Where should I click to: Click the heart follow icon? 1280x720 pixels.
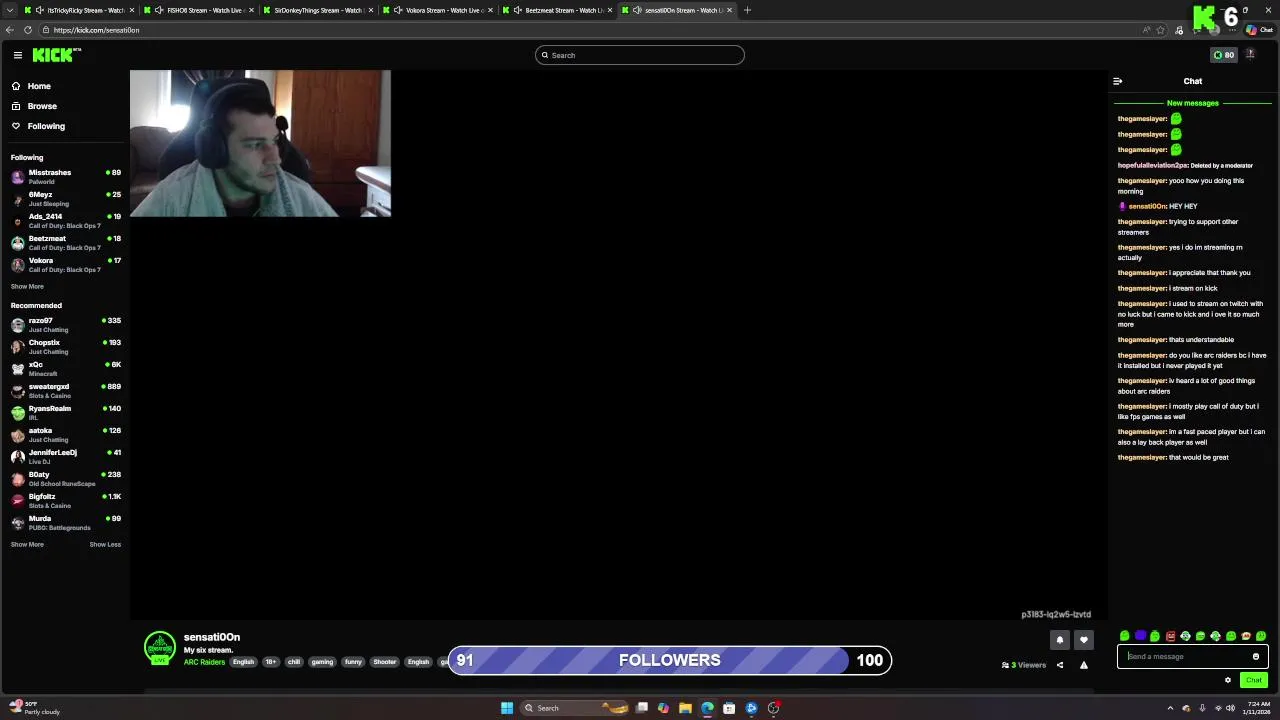1084,640
